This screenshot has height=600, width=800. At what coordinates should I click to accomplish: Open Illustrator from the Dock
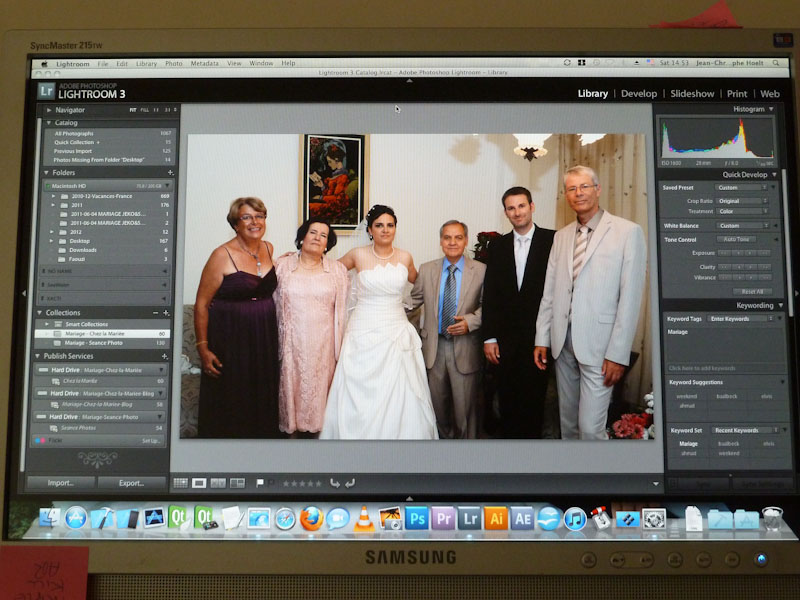(496, 519)
